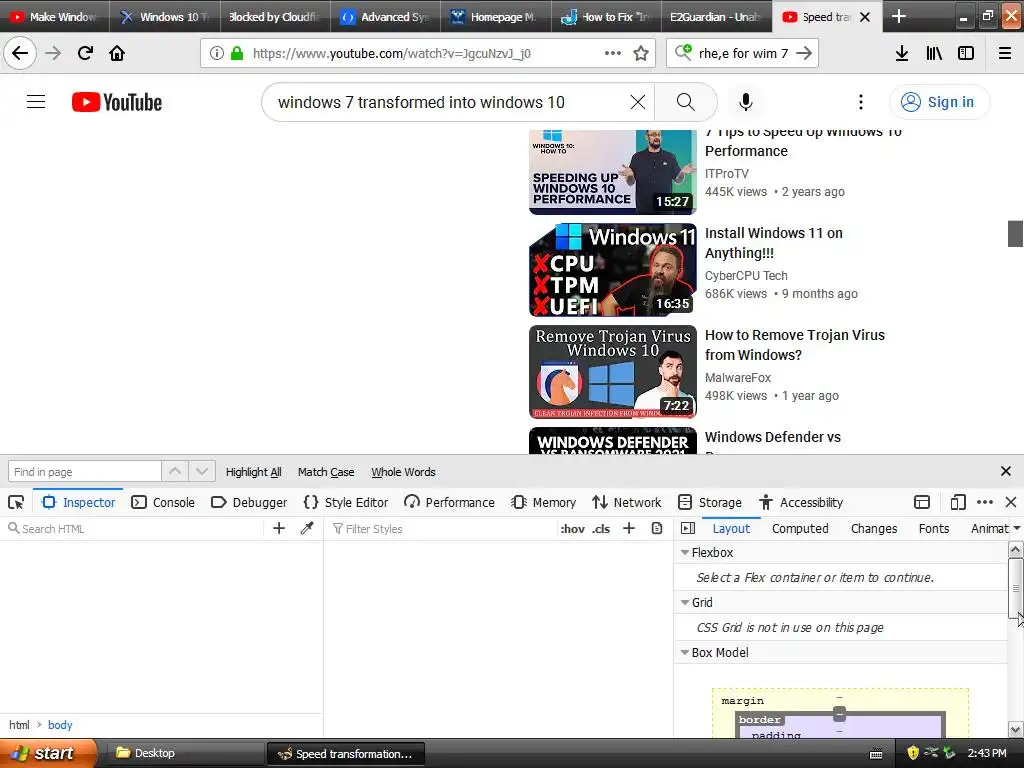Viewport: 1024px width, 768px height.
Task: Open a new browser tab with plus
Action: tap(899, 16)
